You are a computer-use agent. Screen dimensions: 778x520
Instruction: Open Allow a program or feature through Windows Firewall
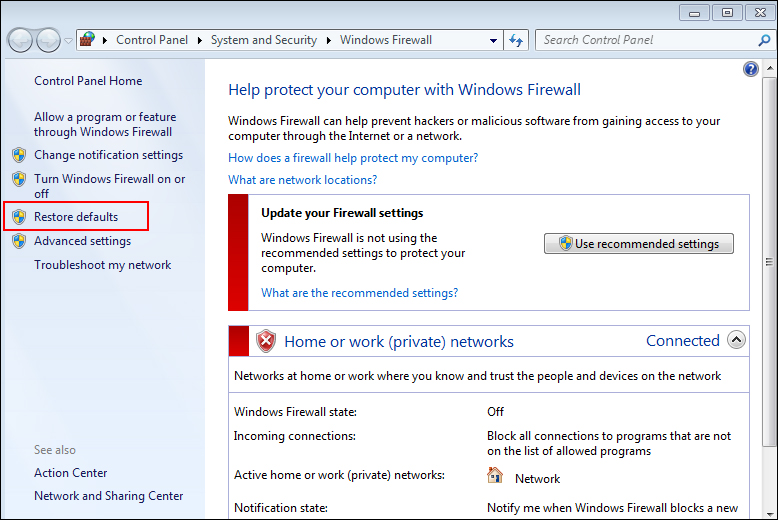[x=105, y=124]
